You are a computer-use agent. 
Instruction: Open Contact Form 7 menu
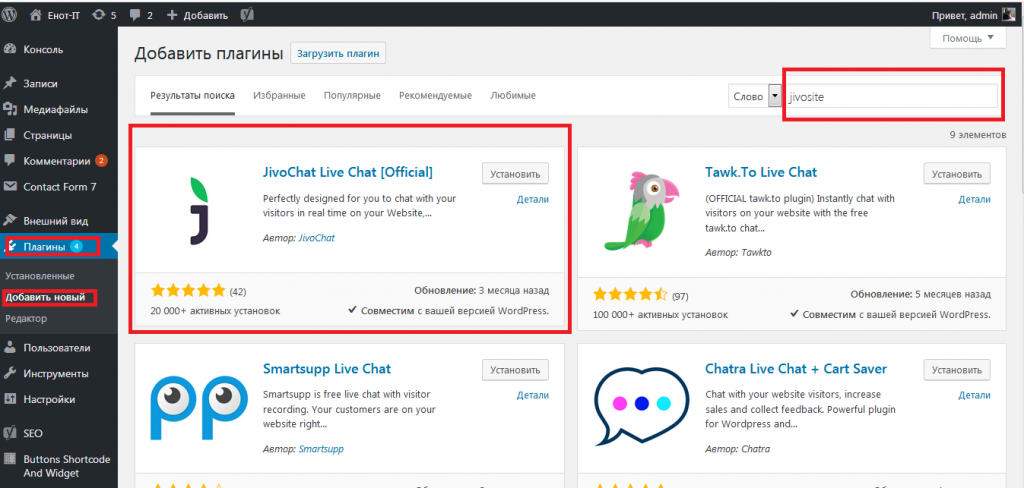[x=59, y=187]
